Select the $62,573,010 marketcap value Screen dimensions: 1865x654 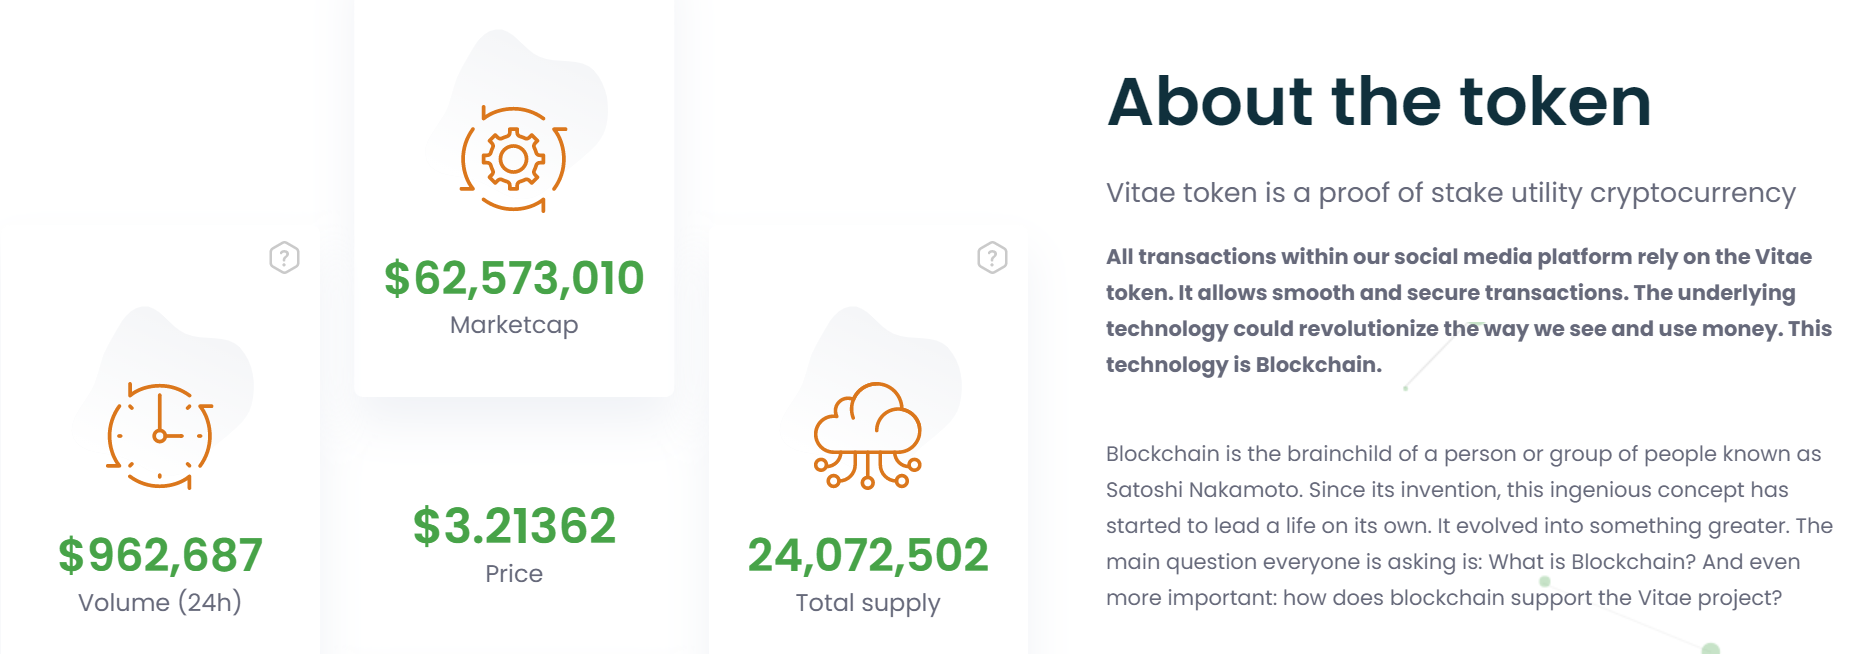514,278
